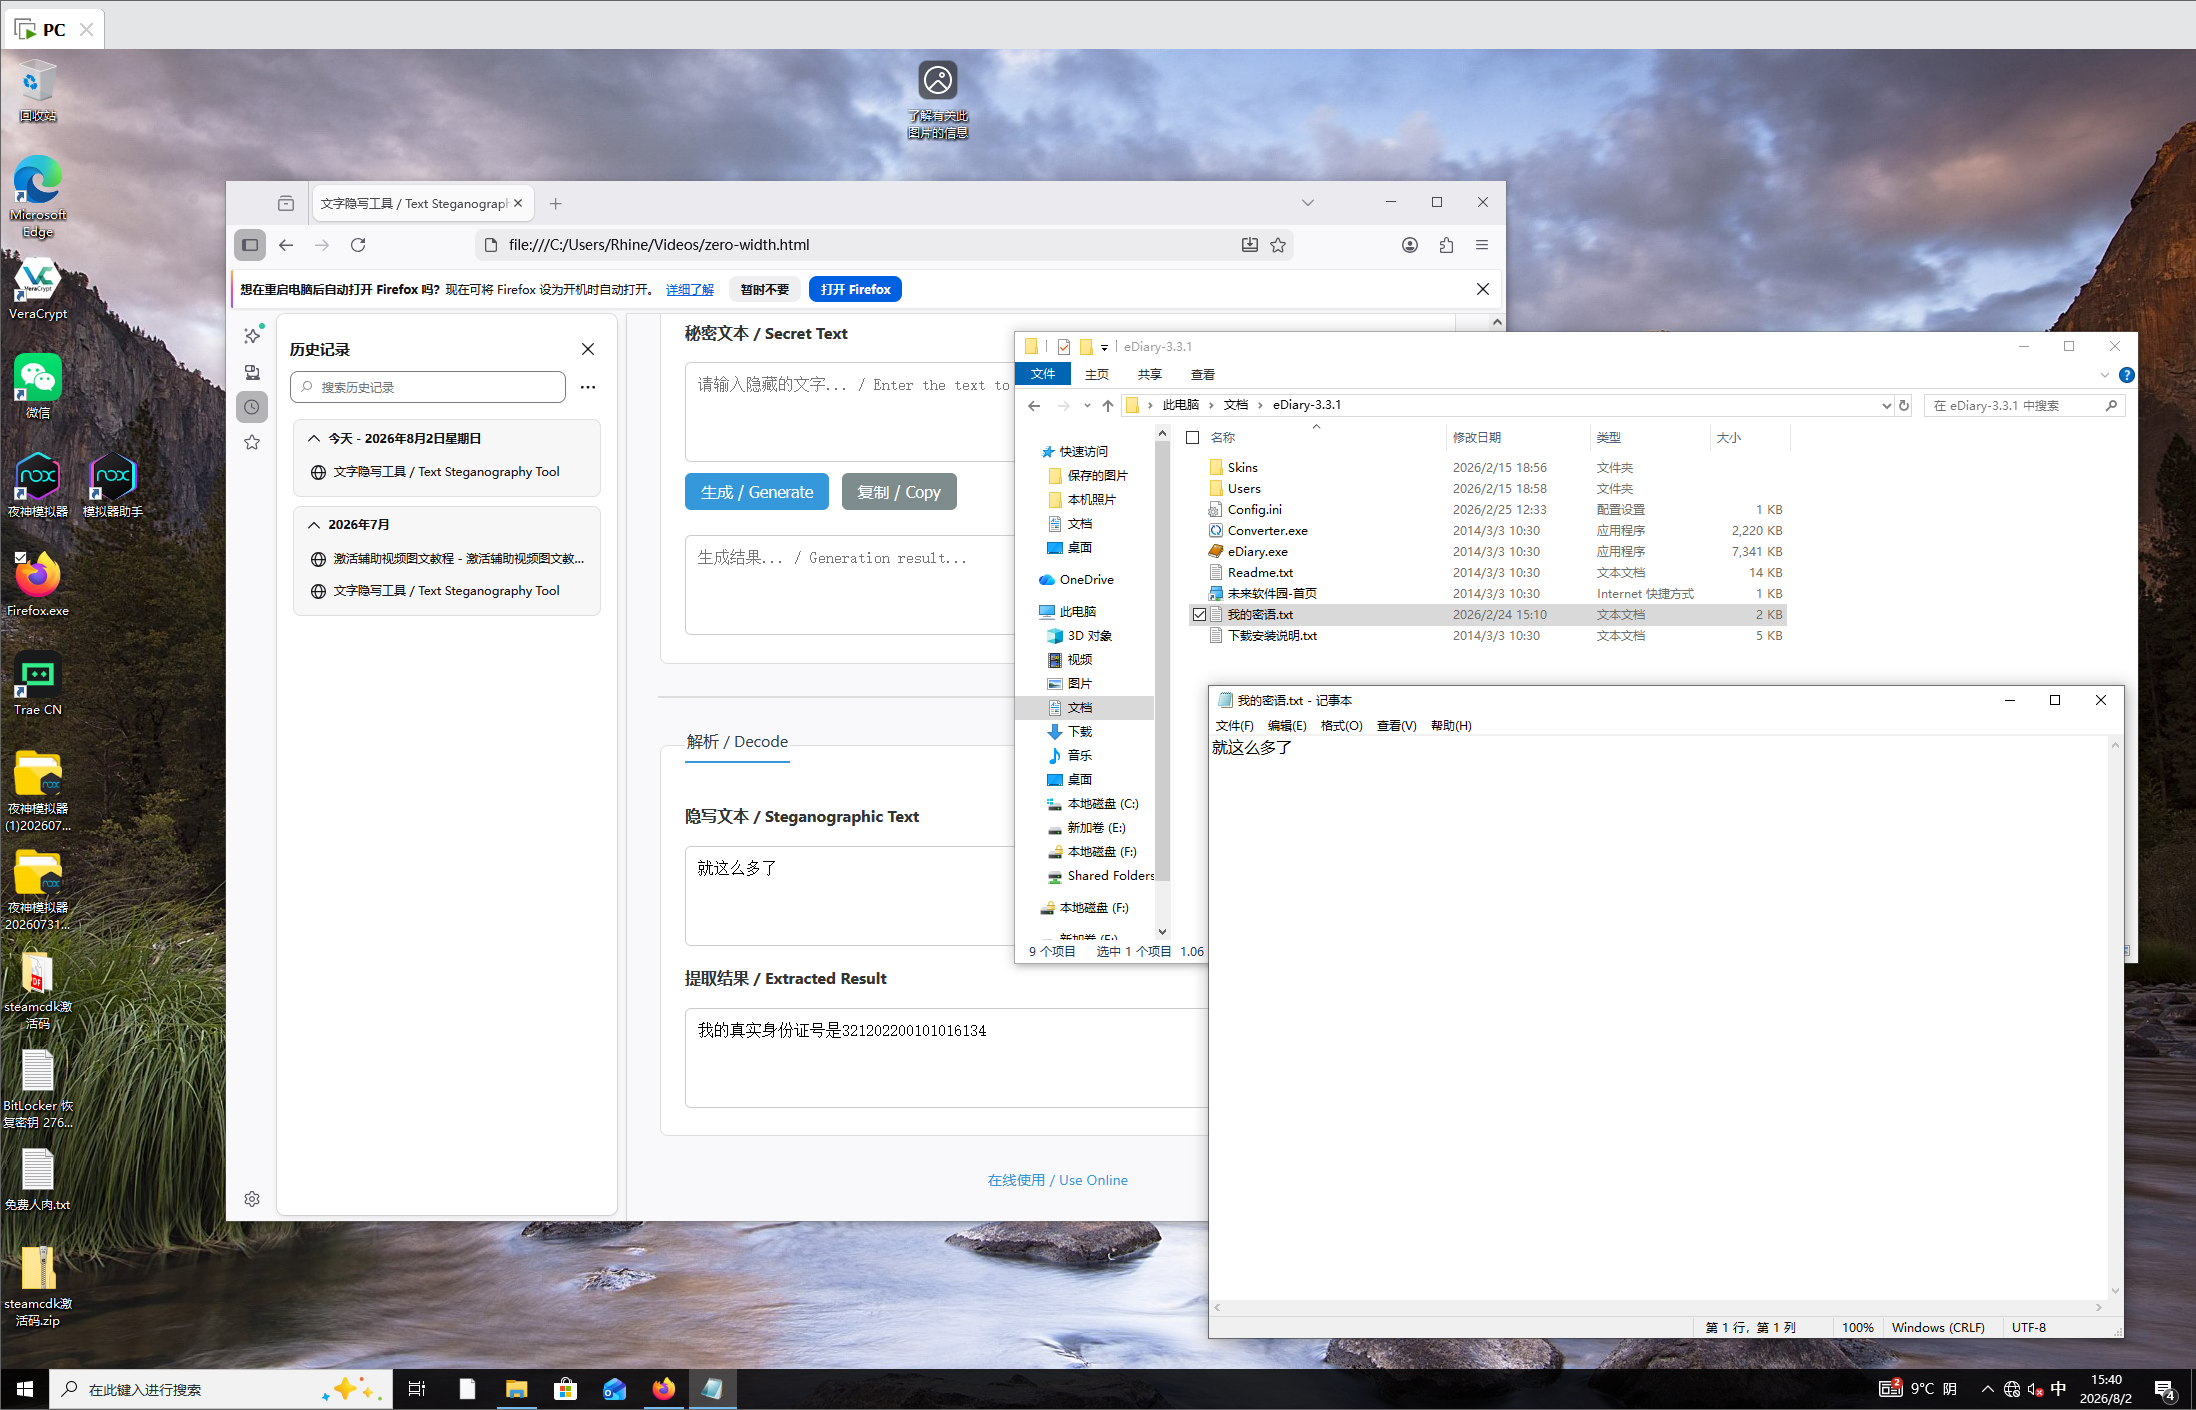Close the history sidebar panel
The width and height of the screenshot is (2196, 1410).
point(588,349)
